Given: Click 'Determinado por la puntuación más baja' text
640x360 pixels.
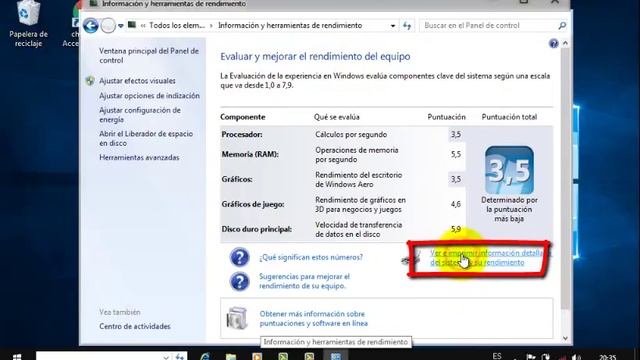Looking at the screenshot, I should click(x=509, y=209).
